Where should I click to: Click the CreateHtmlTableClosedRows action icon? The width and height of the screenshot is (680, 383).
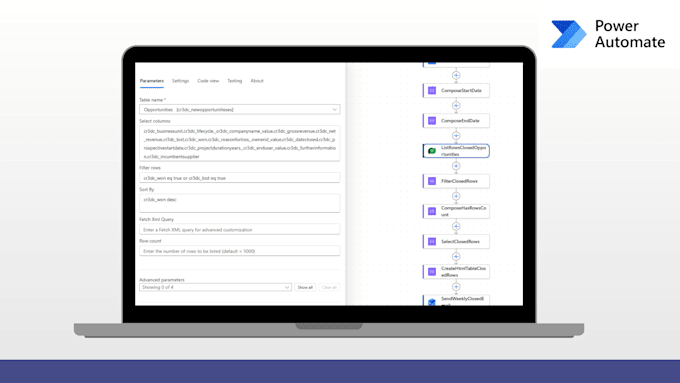(x=432, y=272)
